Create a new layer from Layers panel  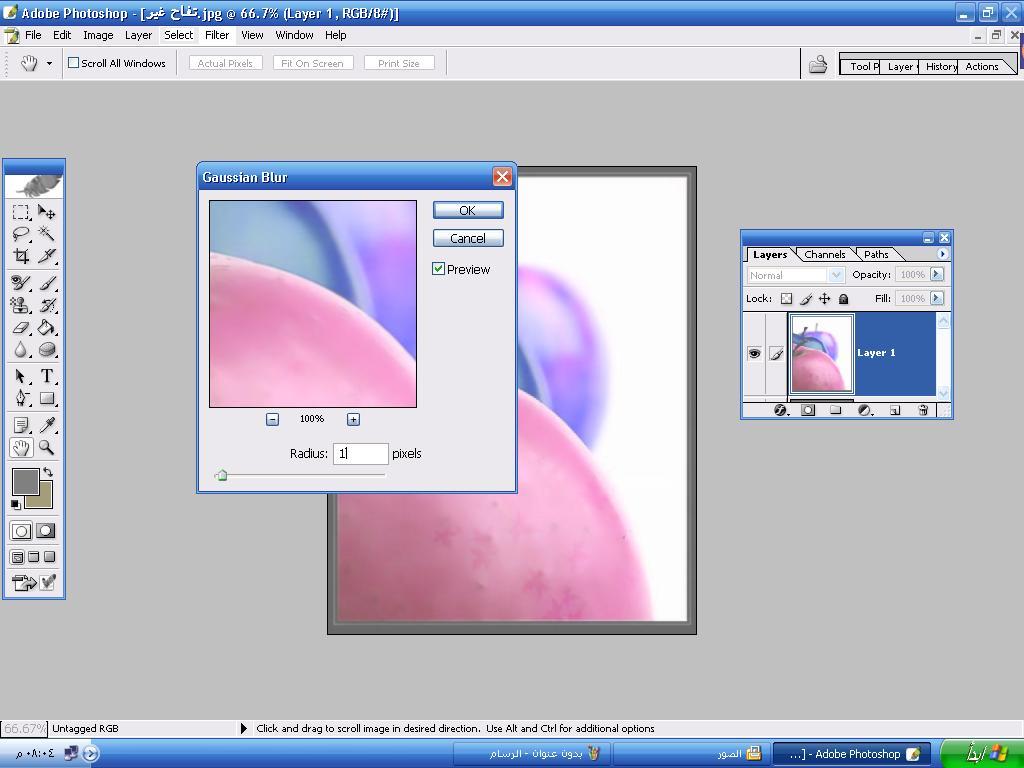[x=895, y=410]
